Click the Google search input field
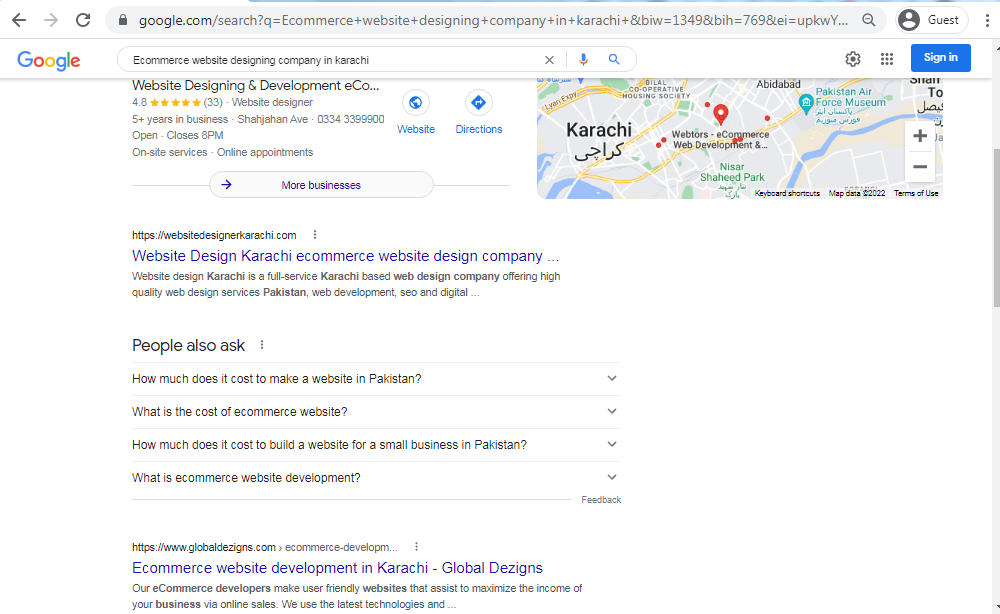 pos(330,60)
